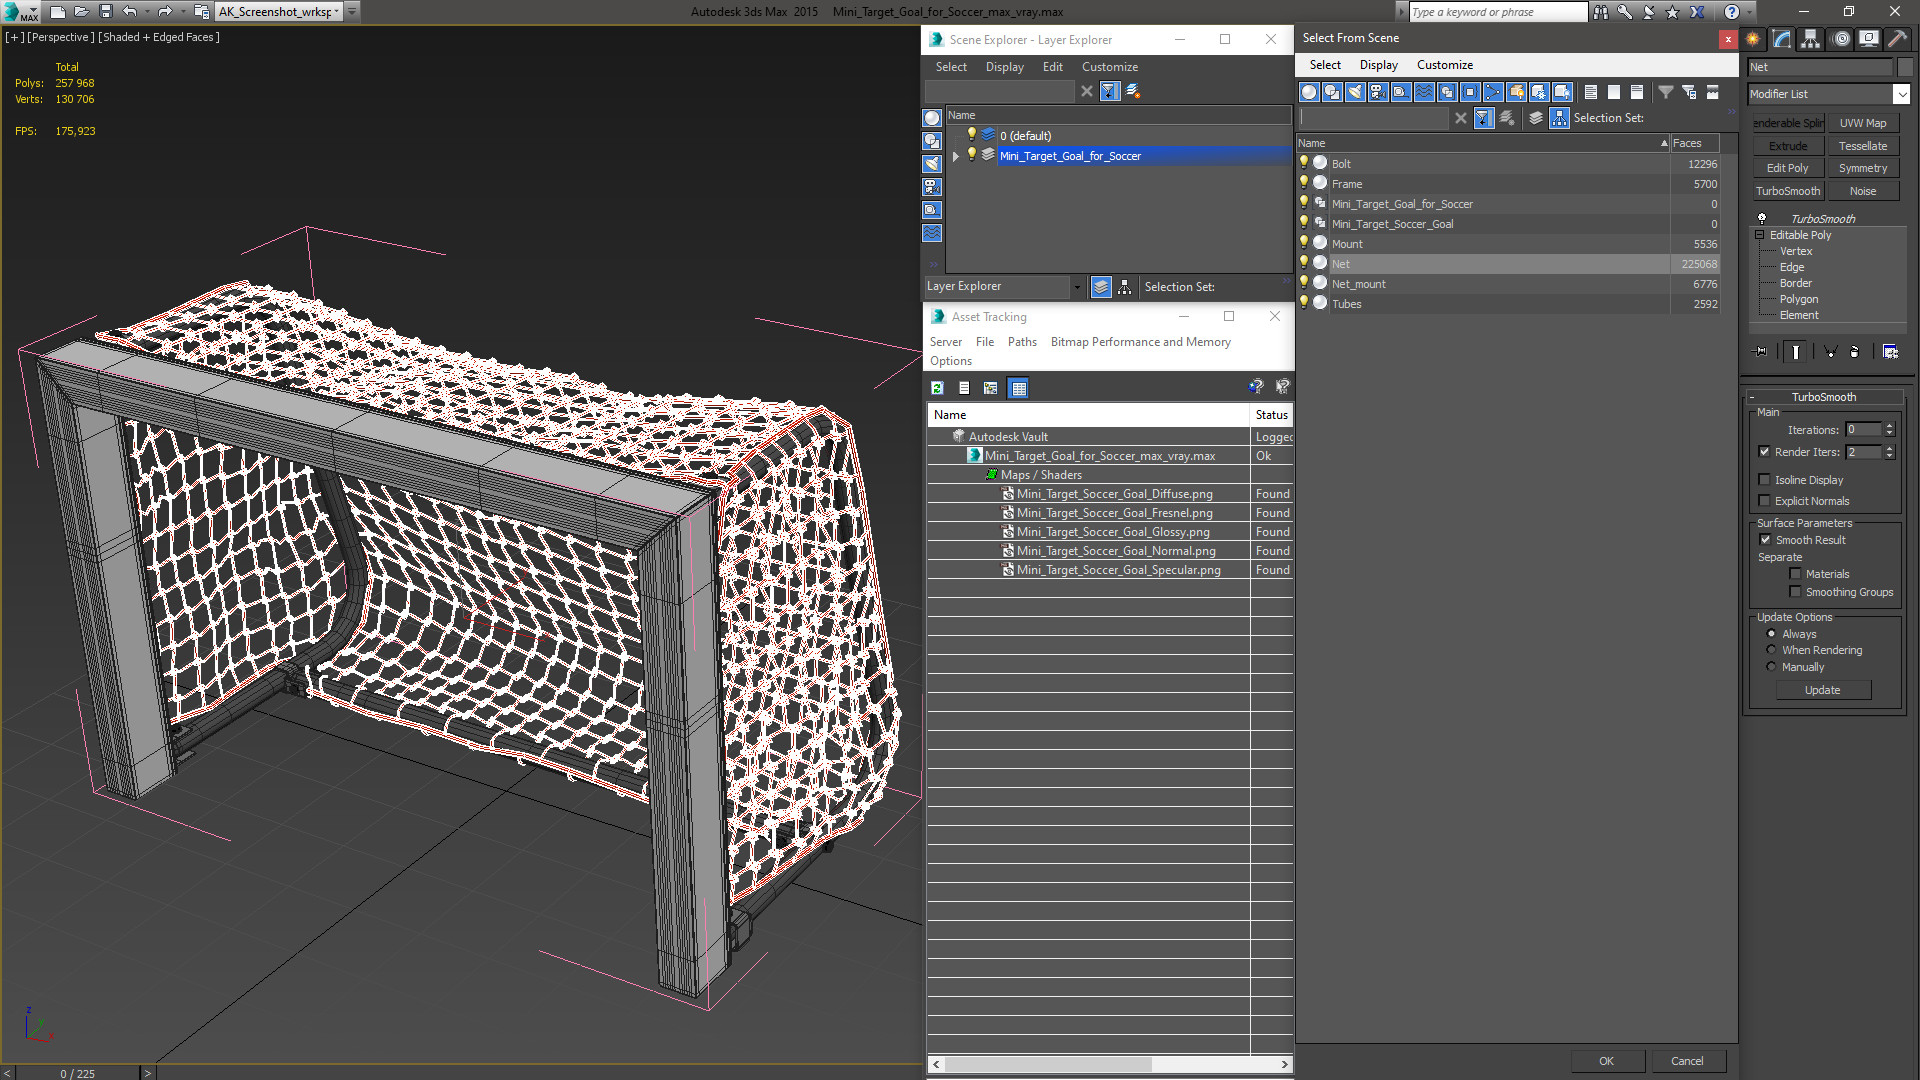Open the Utilities hammer panel tab

(1897, 39)
